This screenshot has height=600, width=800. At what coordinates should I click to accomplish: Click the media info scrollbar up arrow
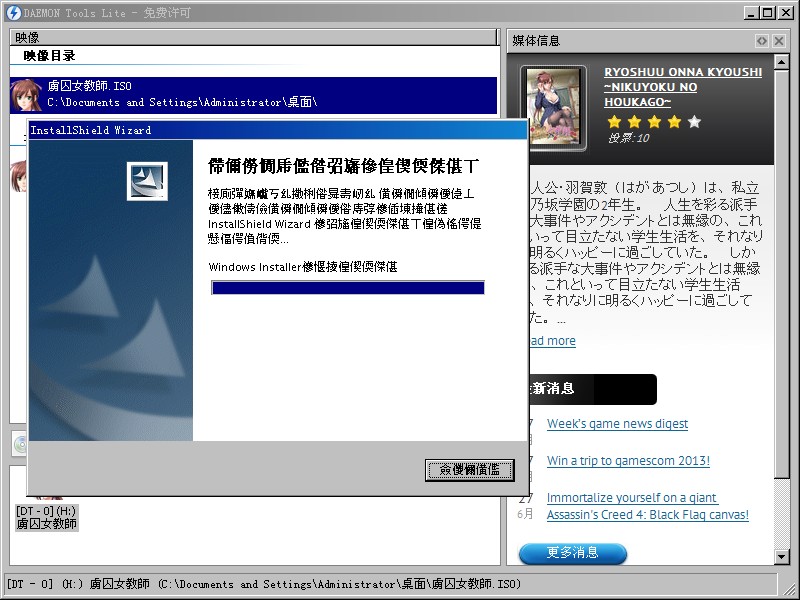point(781,62)
